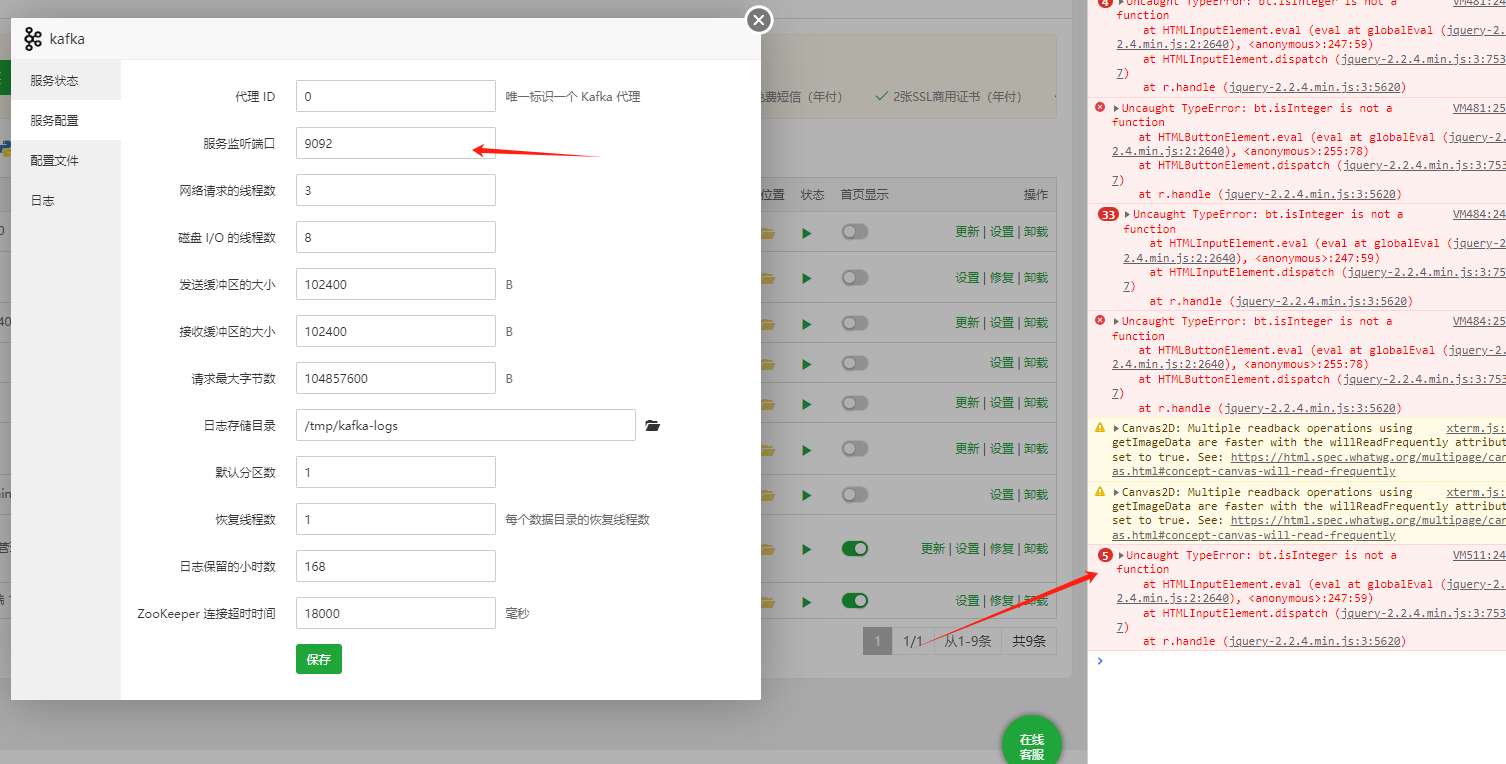
Task: Toggle 首页显示 switch in seventh table row
Action: coord(854,494)
